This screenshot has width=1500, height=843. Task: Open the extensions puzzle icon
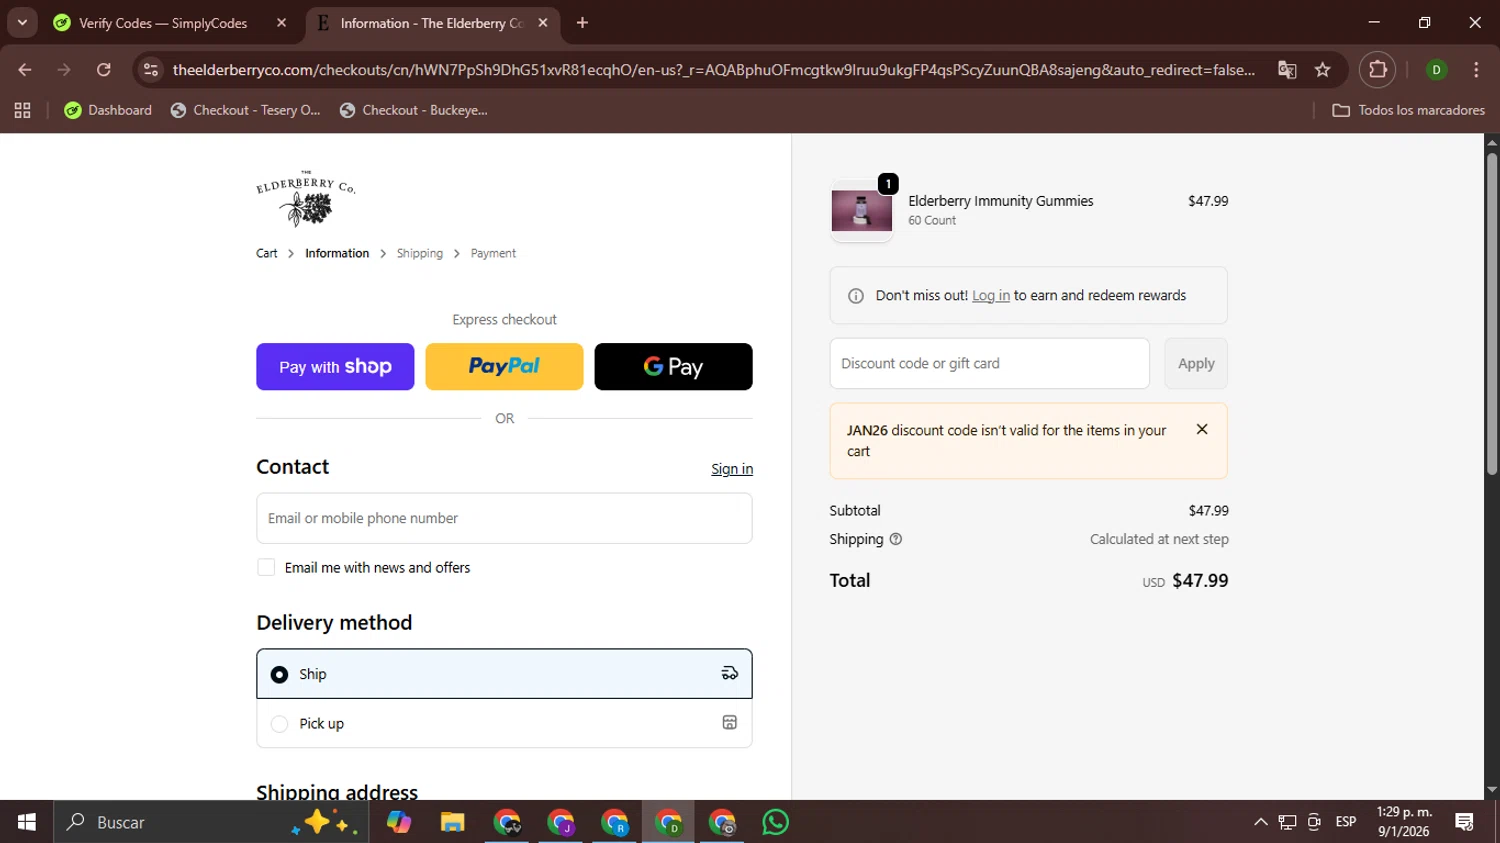(x=1378, y=70)
